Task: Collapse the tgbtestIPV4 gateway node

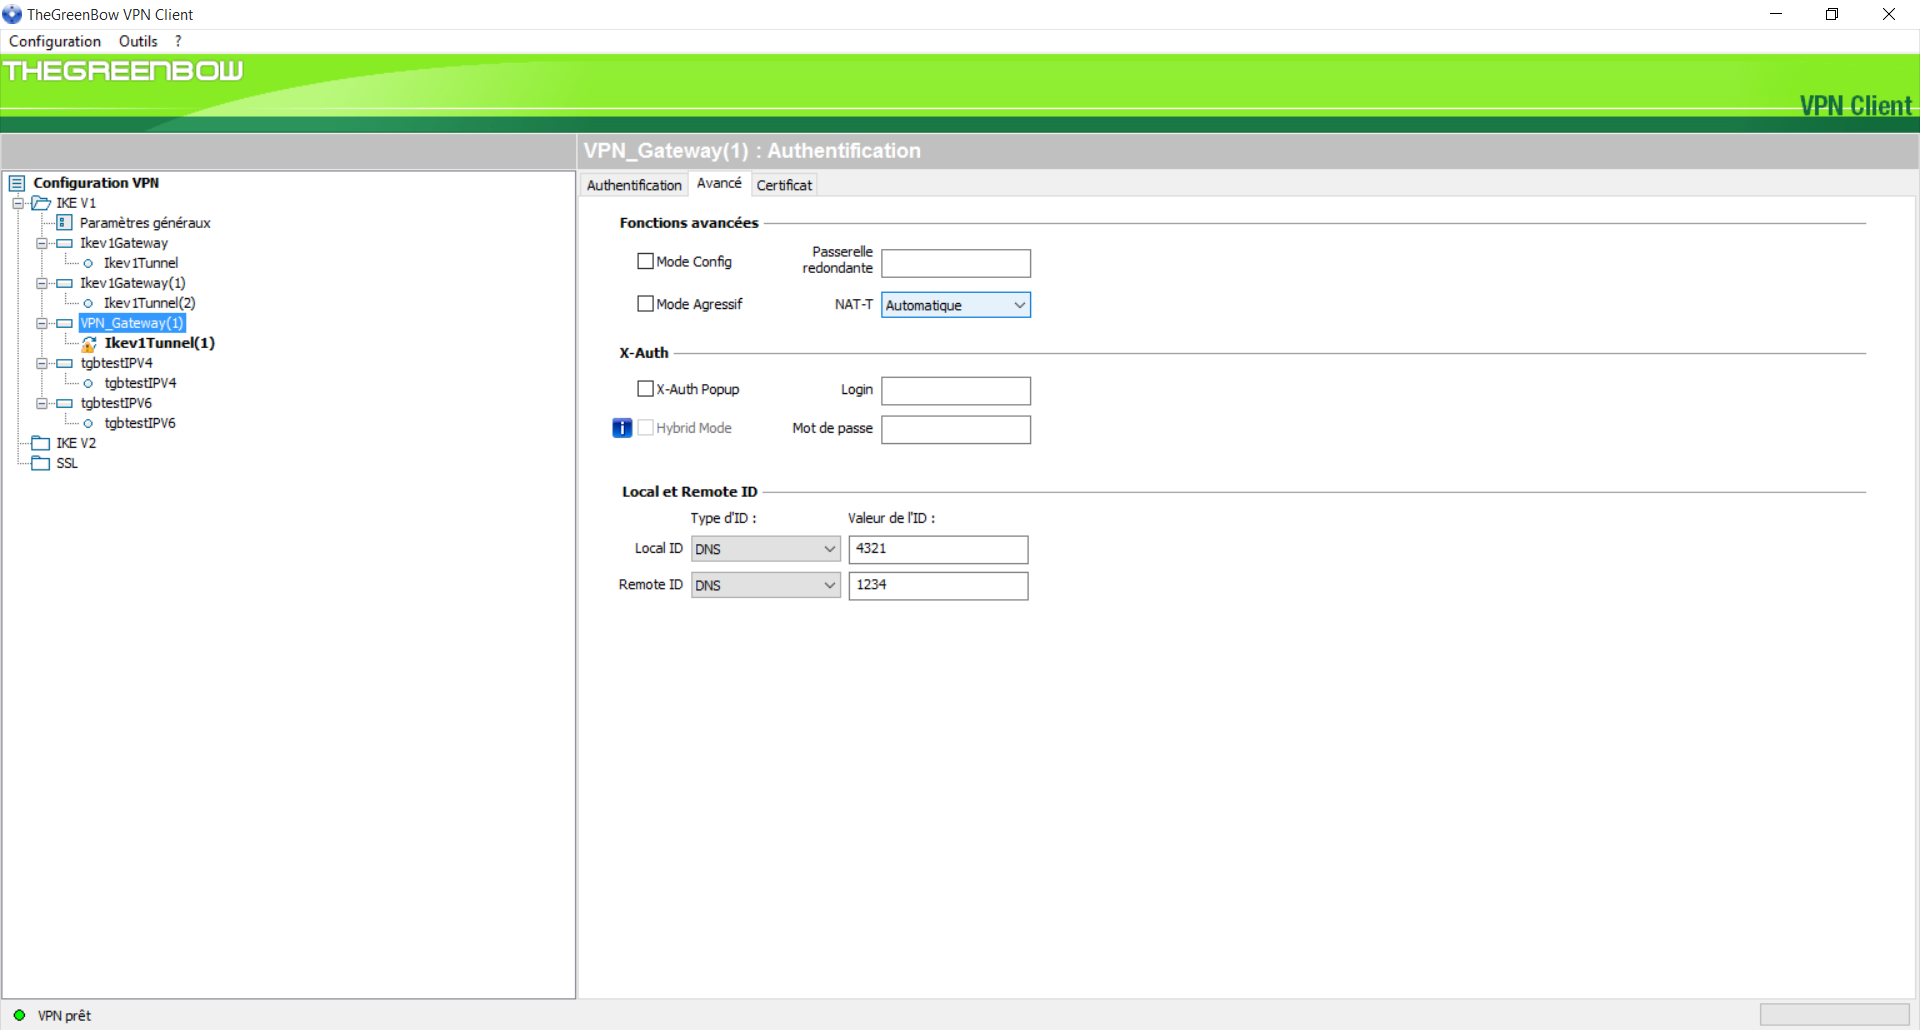Action: tap(42, 363)
